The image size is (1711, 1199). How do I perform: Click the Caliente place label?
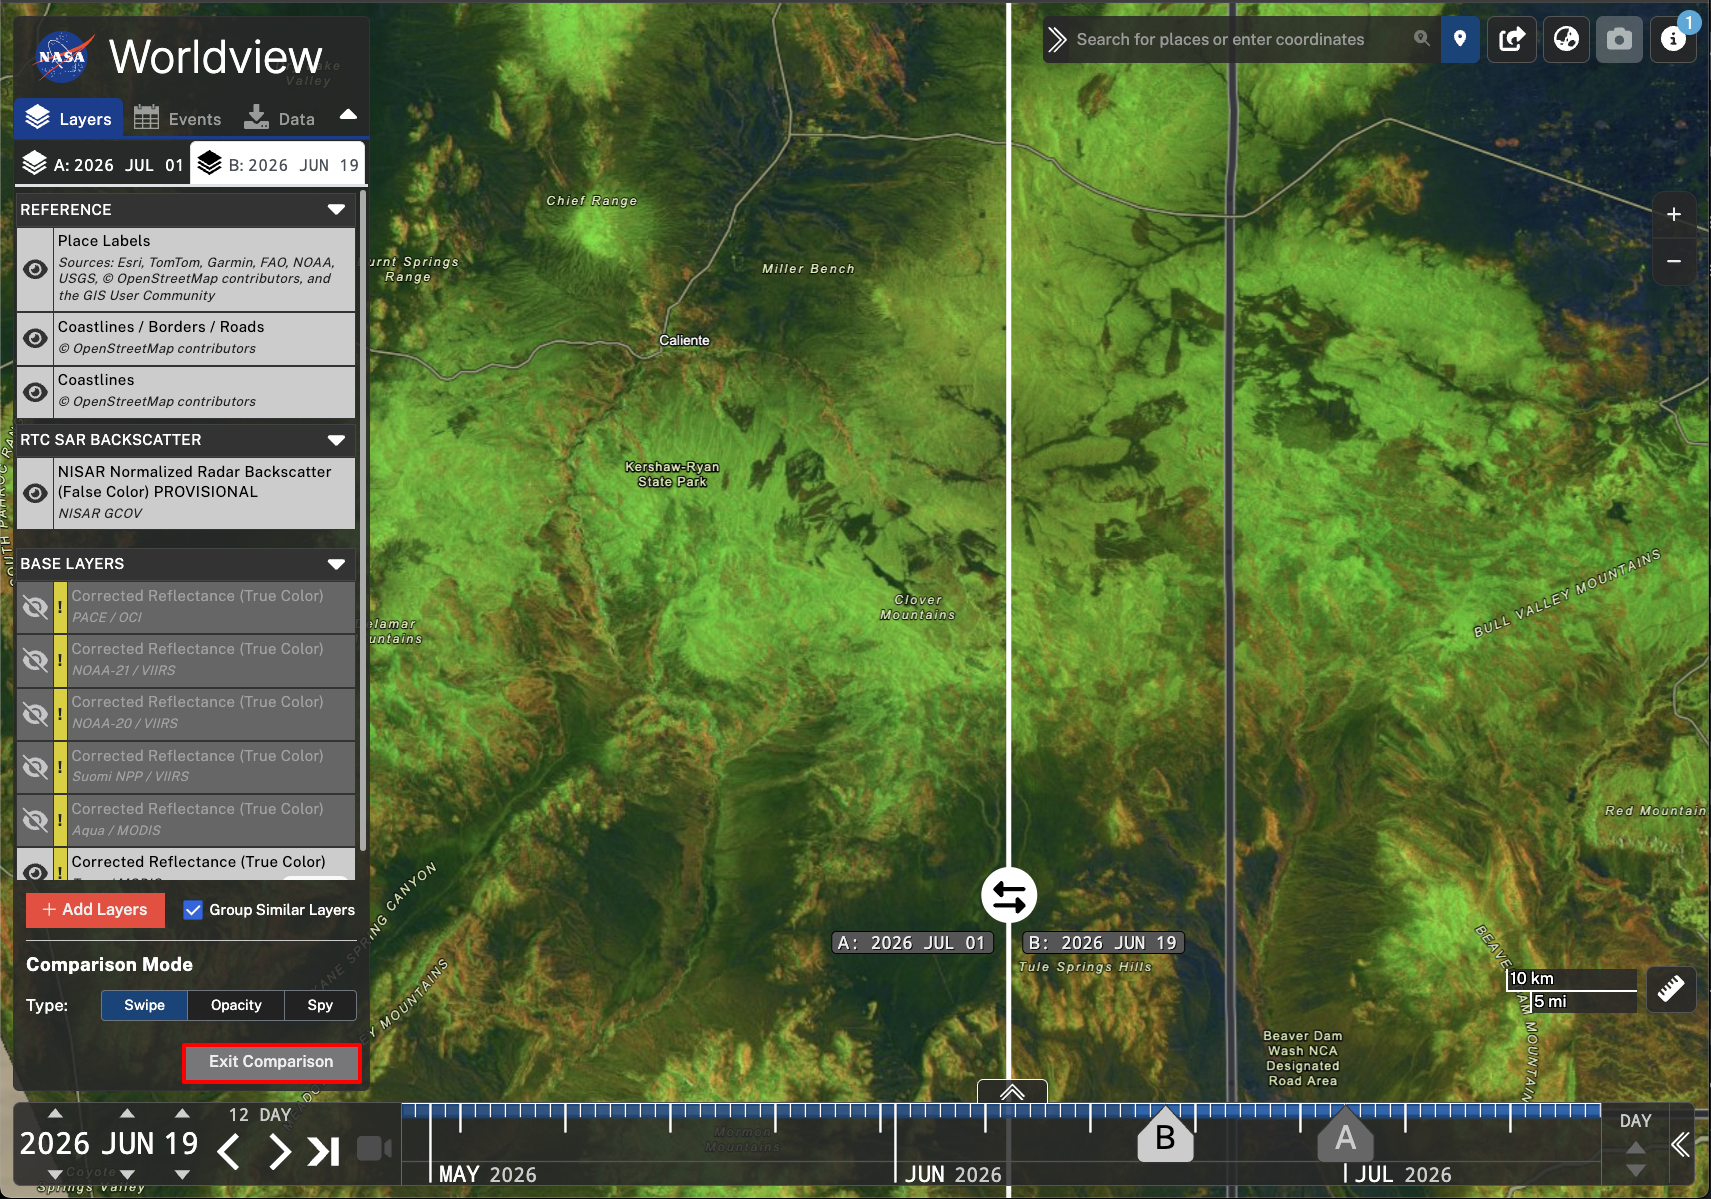point(684,340)
